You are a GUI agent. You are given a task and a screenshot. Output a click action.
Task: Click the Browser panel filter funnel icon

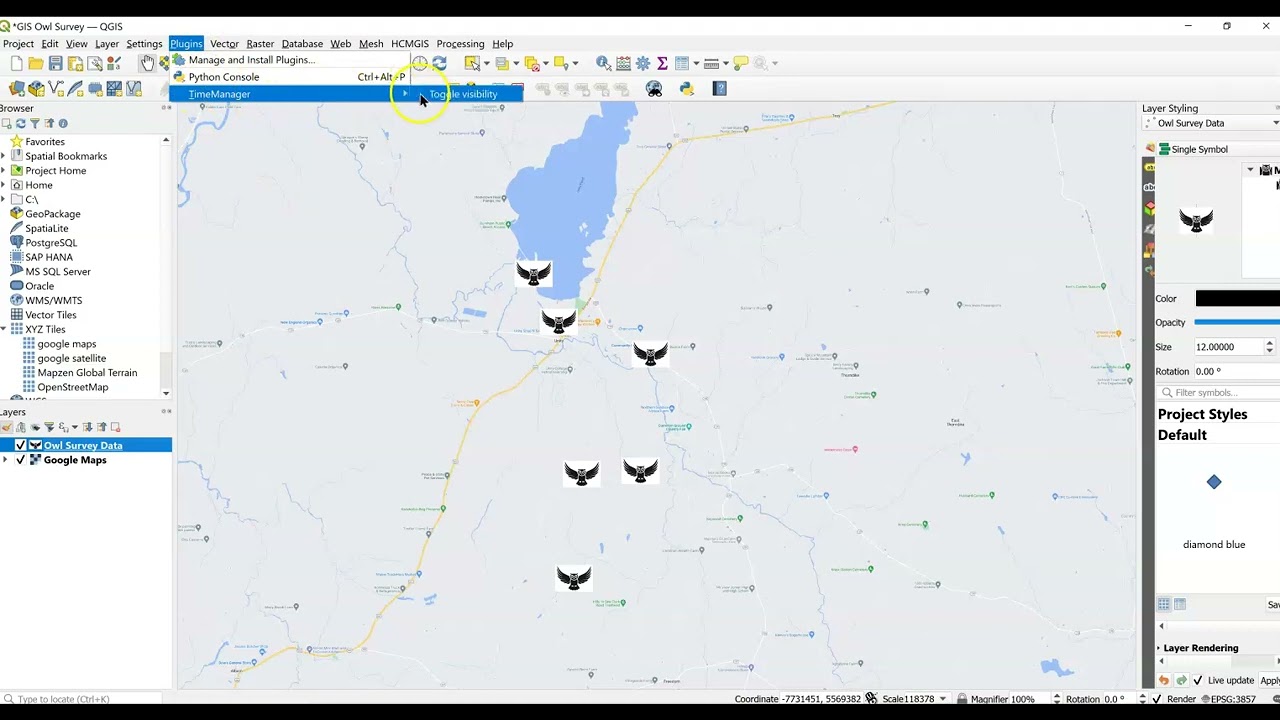34,123
